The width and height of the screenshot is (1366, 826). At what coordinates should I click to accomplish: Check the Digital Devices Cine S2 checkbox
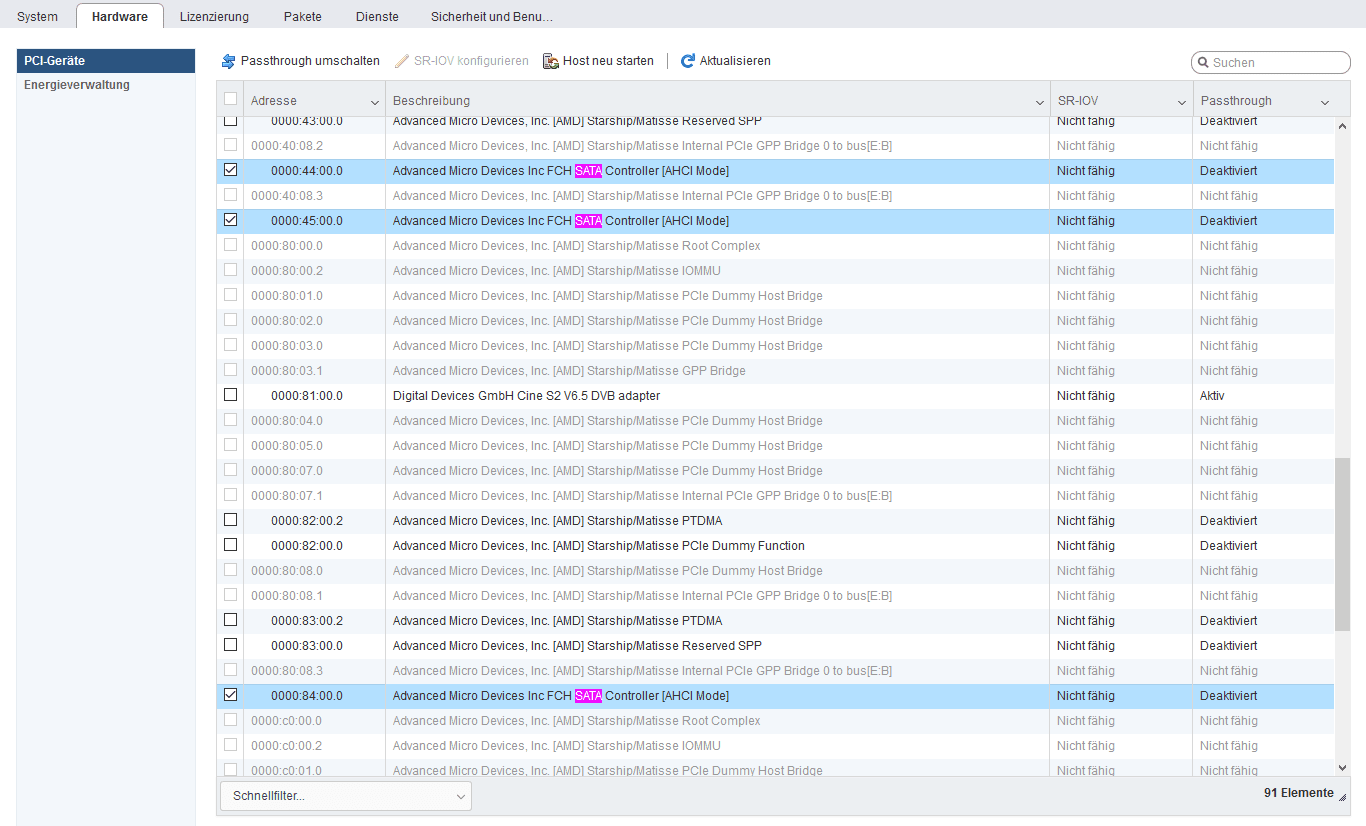click(231, 395)
